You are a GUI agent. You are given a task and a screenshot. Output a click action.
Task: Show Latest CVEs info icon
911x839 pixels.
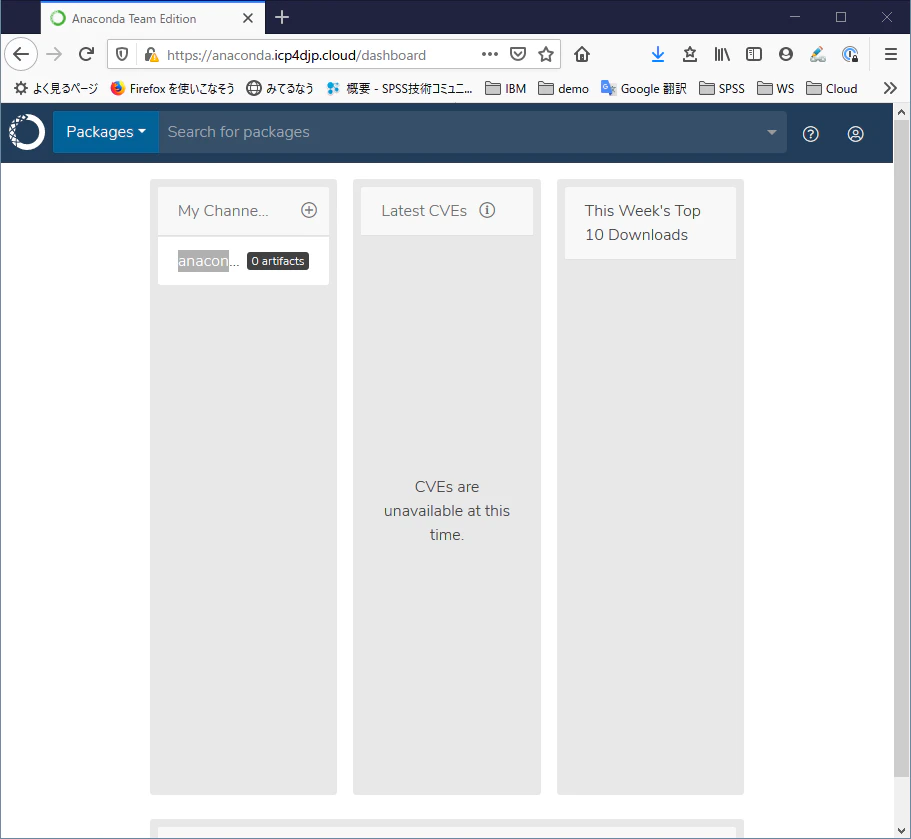point(487,210)
